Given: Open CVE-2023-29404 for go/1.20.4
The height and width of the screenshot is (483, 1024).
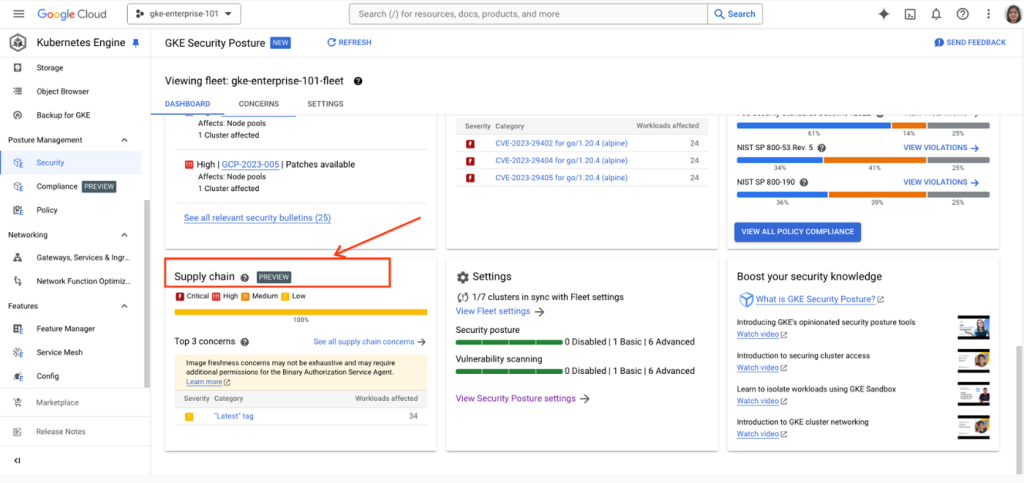Looking at the screenshot, I should pyautogui.click(x=561, y=161).
